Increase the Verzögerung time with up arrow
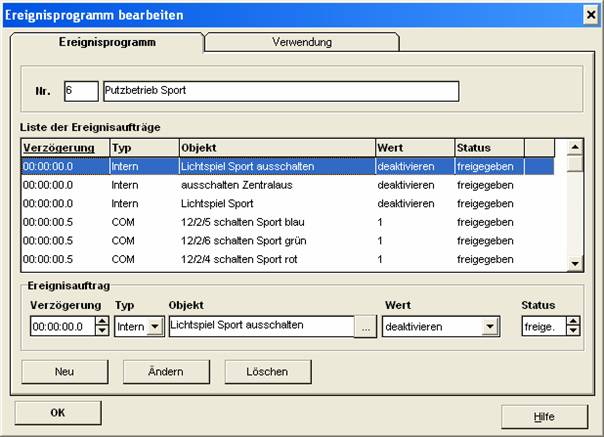 [99, 321]
